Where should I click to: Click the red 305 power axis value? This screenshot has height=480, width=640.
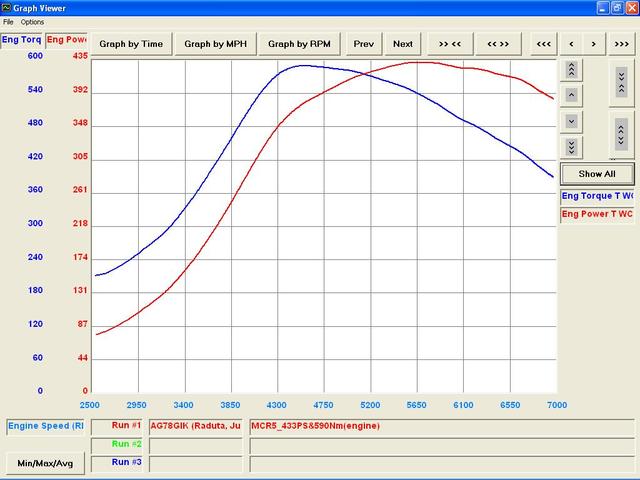(80, 156)
